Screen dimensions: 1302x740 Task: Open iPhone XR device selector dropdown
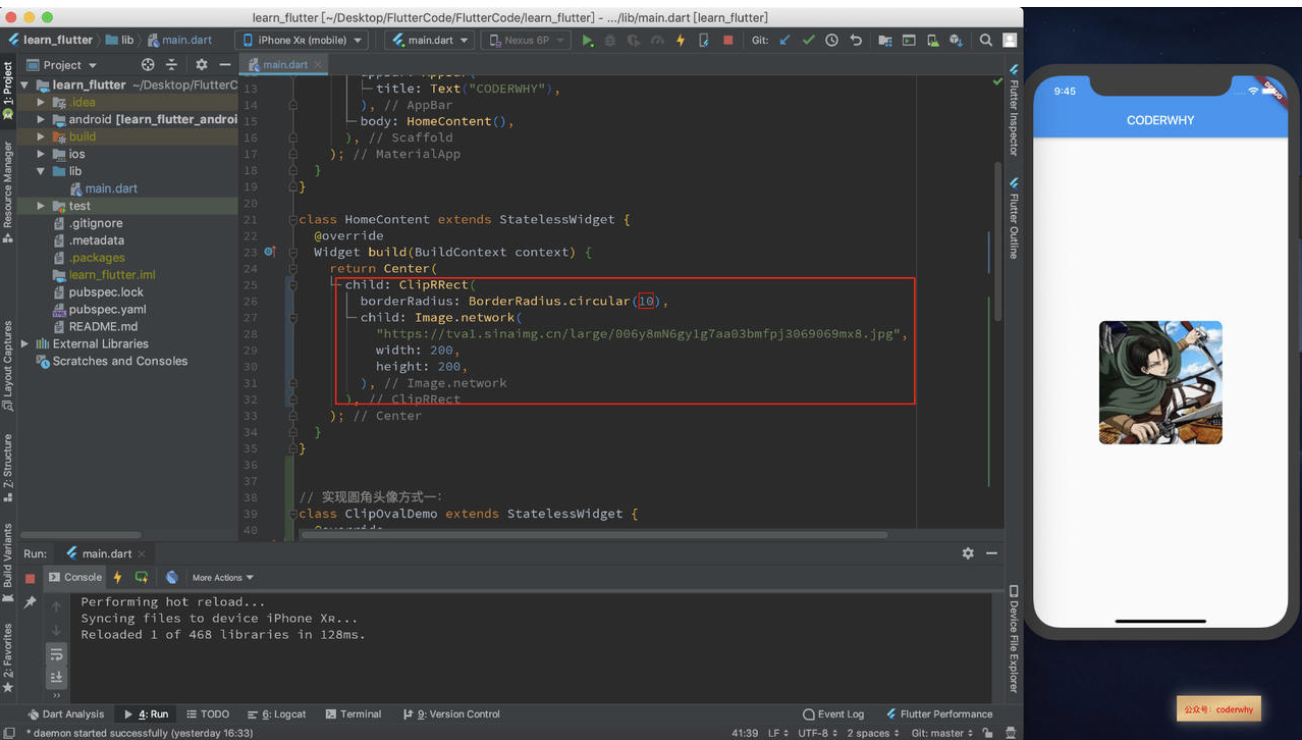[302, 40]
